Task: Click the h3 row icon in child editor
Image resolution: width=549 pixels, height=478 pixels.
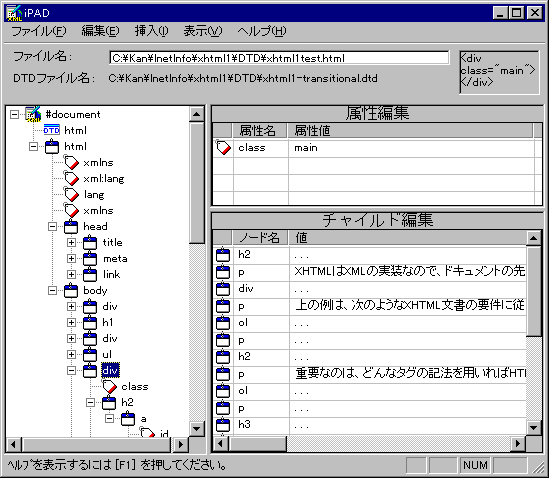Action: point(223,424)
